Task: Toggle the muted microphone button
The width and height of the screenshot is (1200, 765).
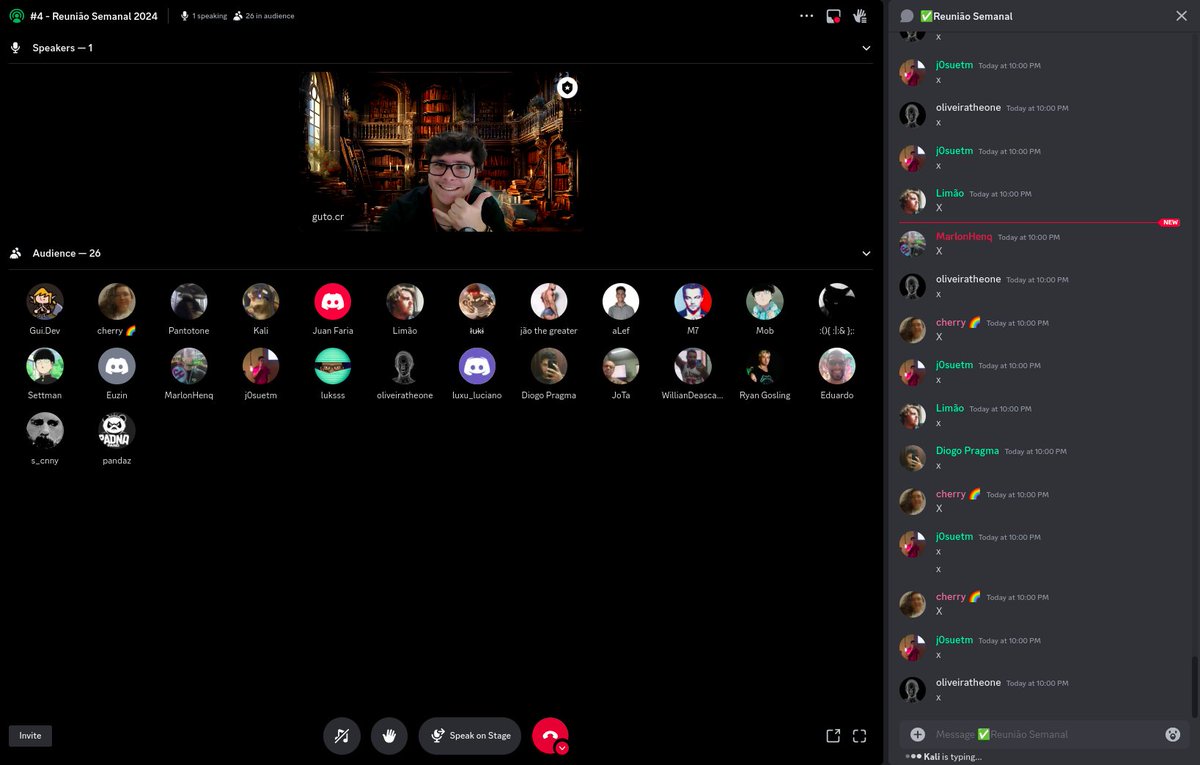Action: tap(342, 736)
